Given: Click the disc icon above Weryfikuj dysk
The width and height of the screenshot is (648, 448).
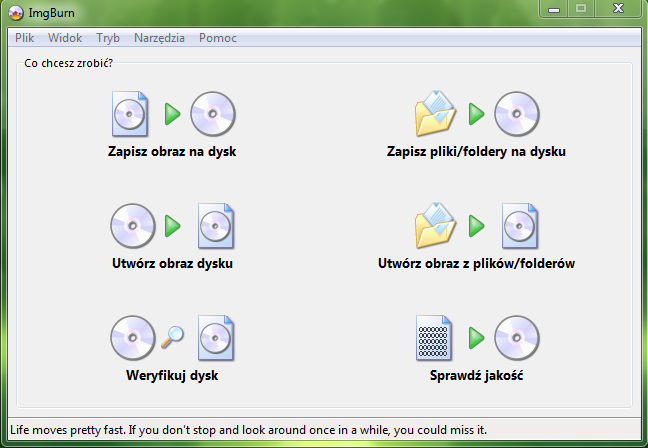Looking at the screenshot, I should 133,338.
